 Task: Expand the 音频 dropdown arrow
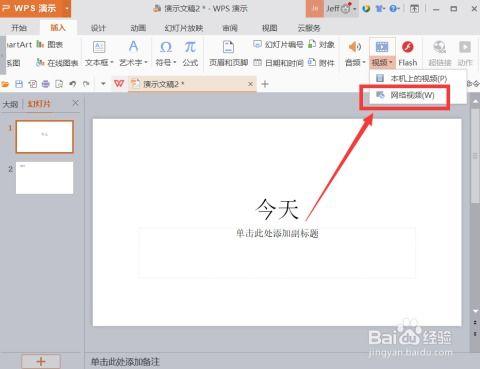tap(364, 62)
